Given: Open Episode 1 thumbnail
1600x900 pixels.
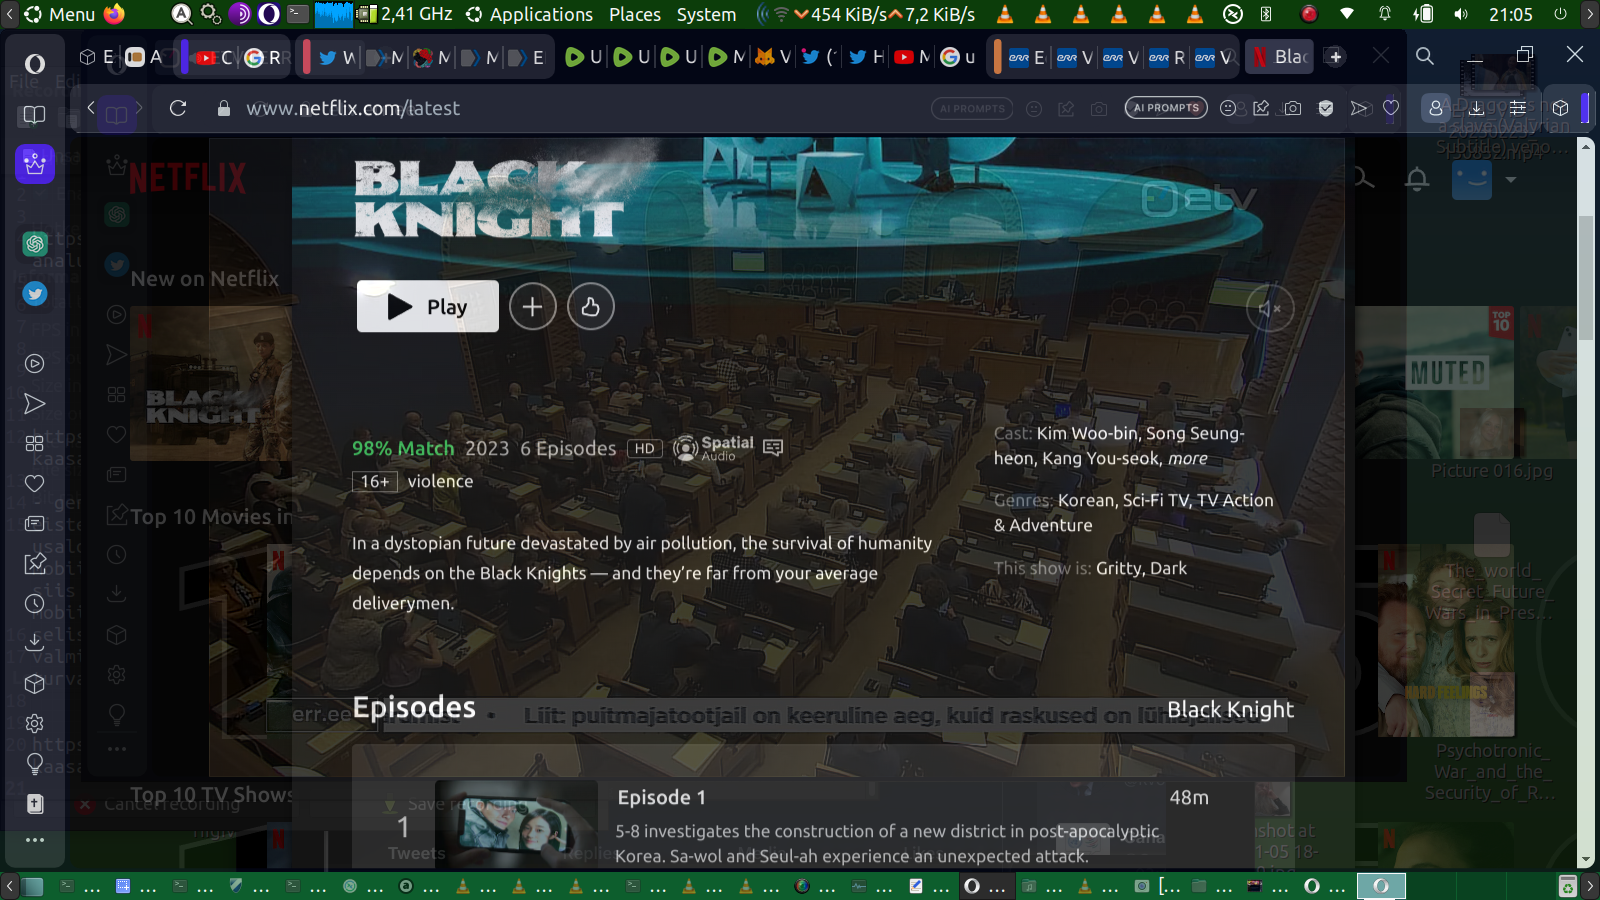Looking at the screenshot, I should tap(515, 826).
